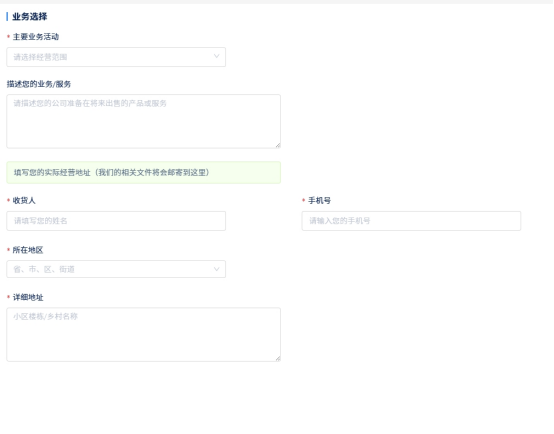The image size is (554, 434).
Task: Focus the 描述您的业务/服务 description textarea
Action: pos(143,121)
